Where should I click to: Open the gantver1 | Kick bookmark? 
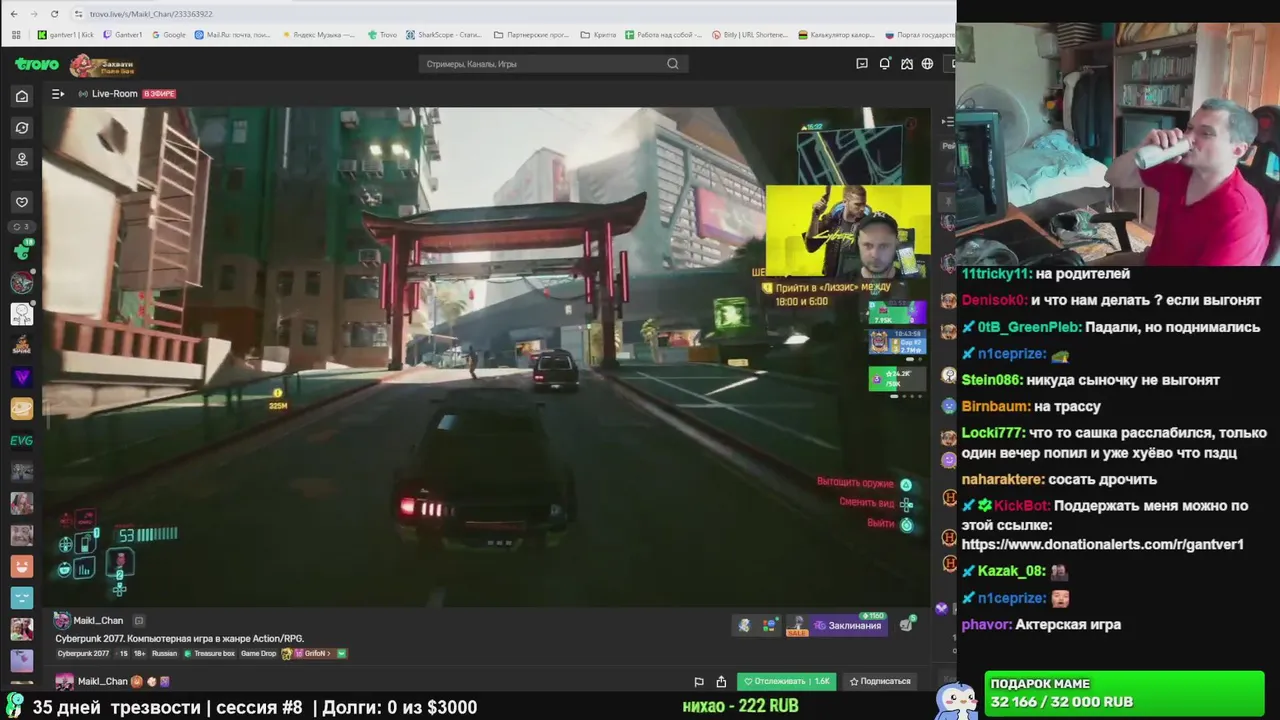pyautogui.click(x=66, y=35)
